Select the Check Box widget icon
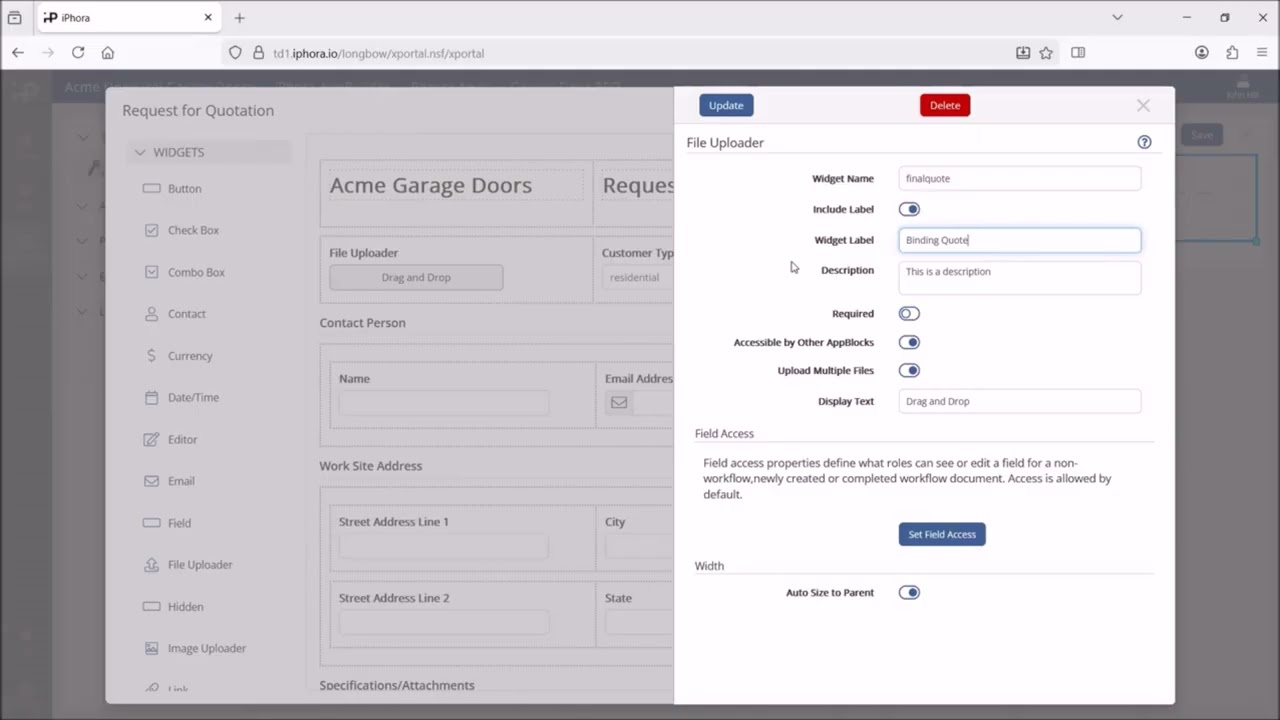1280x720 pixels. (151, 230)
